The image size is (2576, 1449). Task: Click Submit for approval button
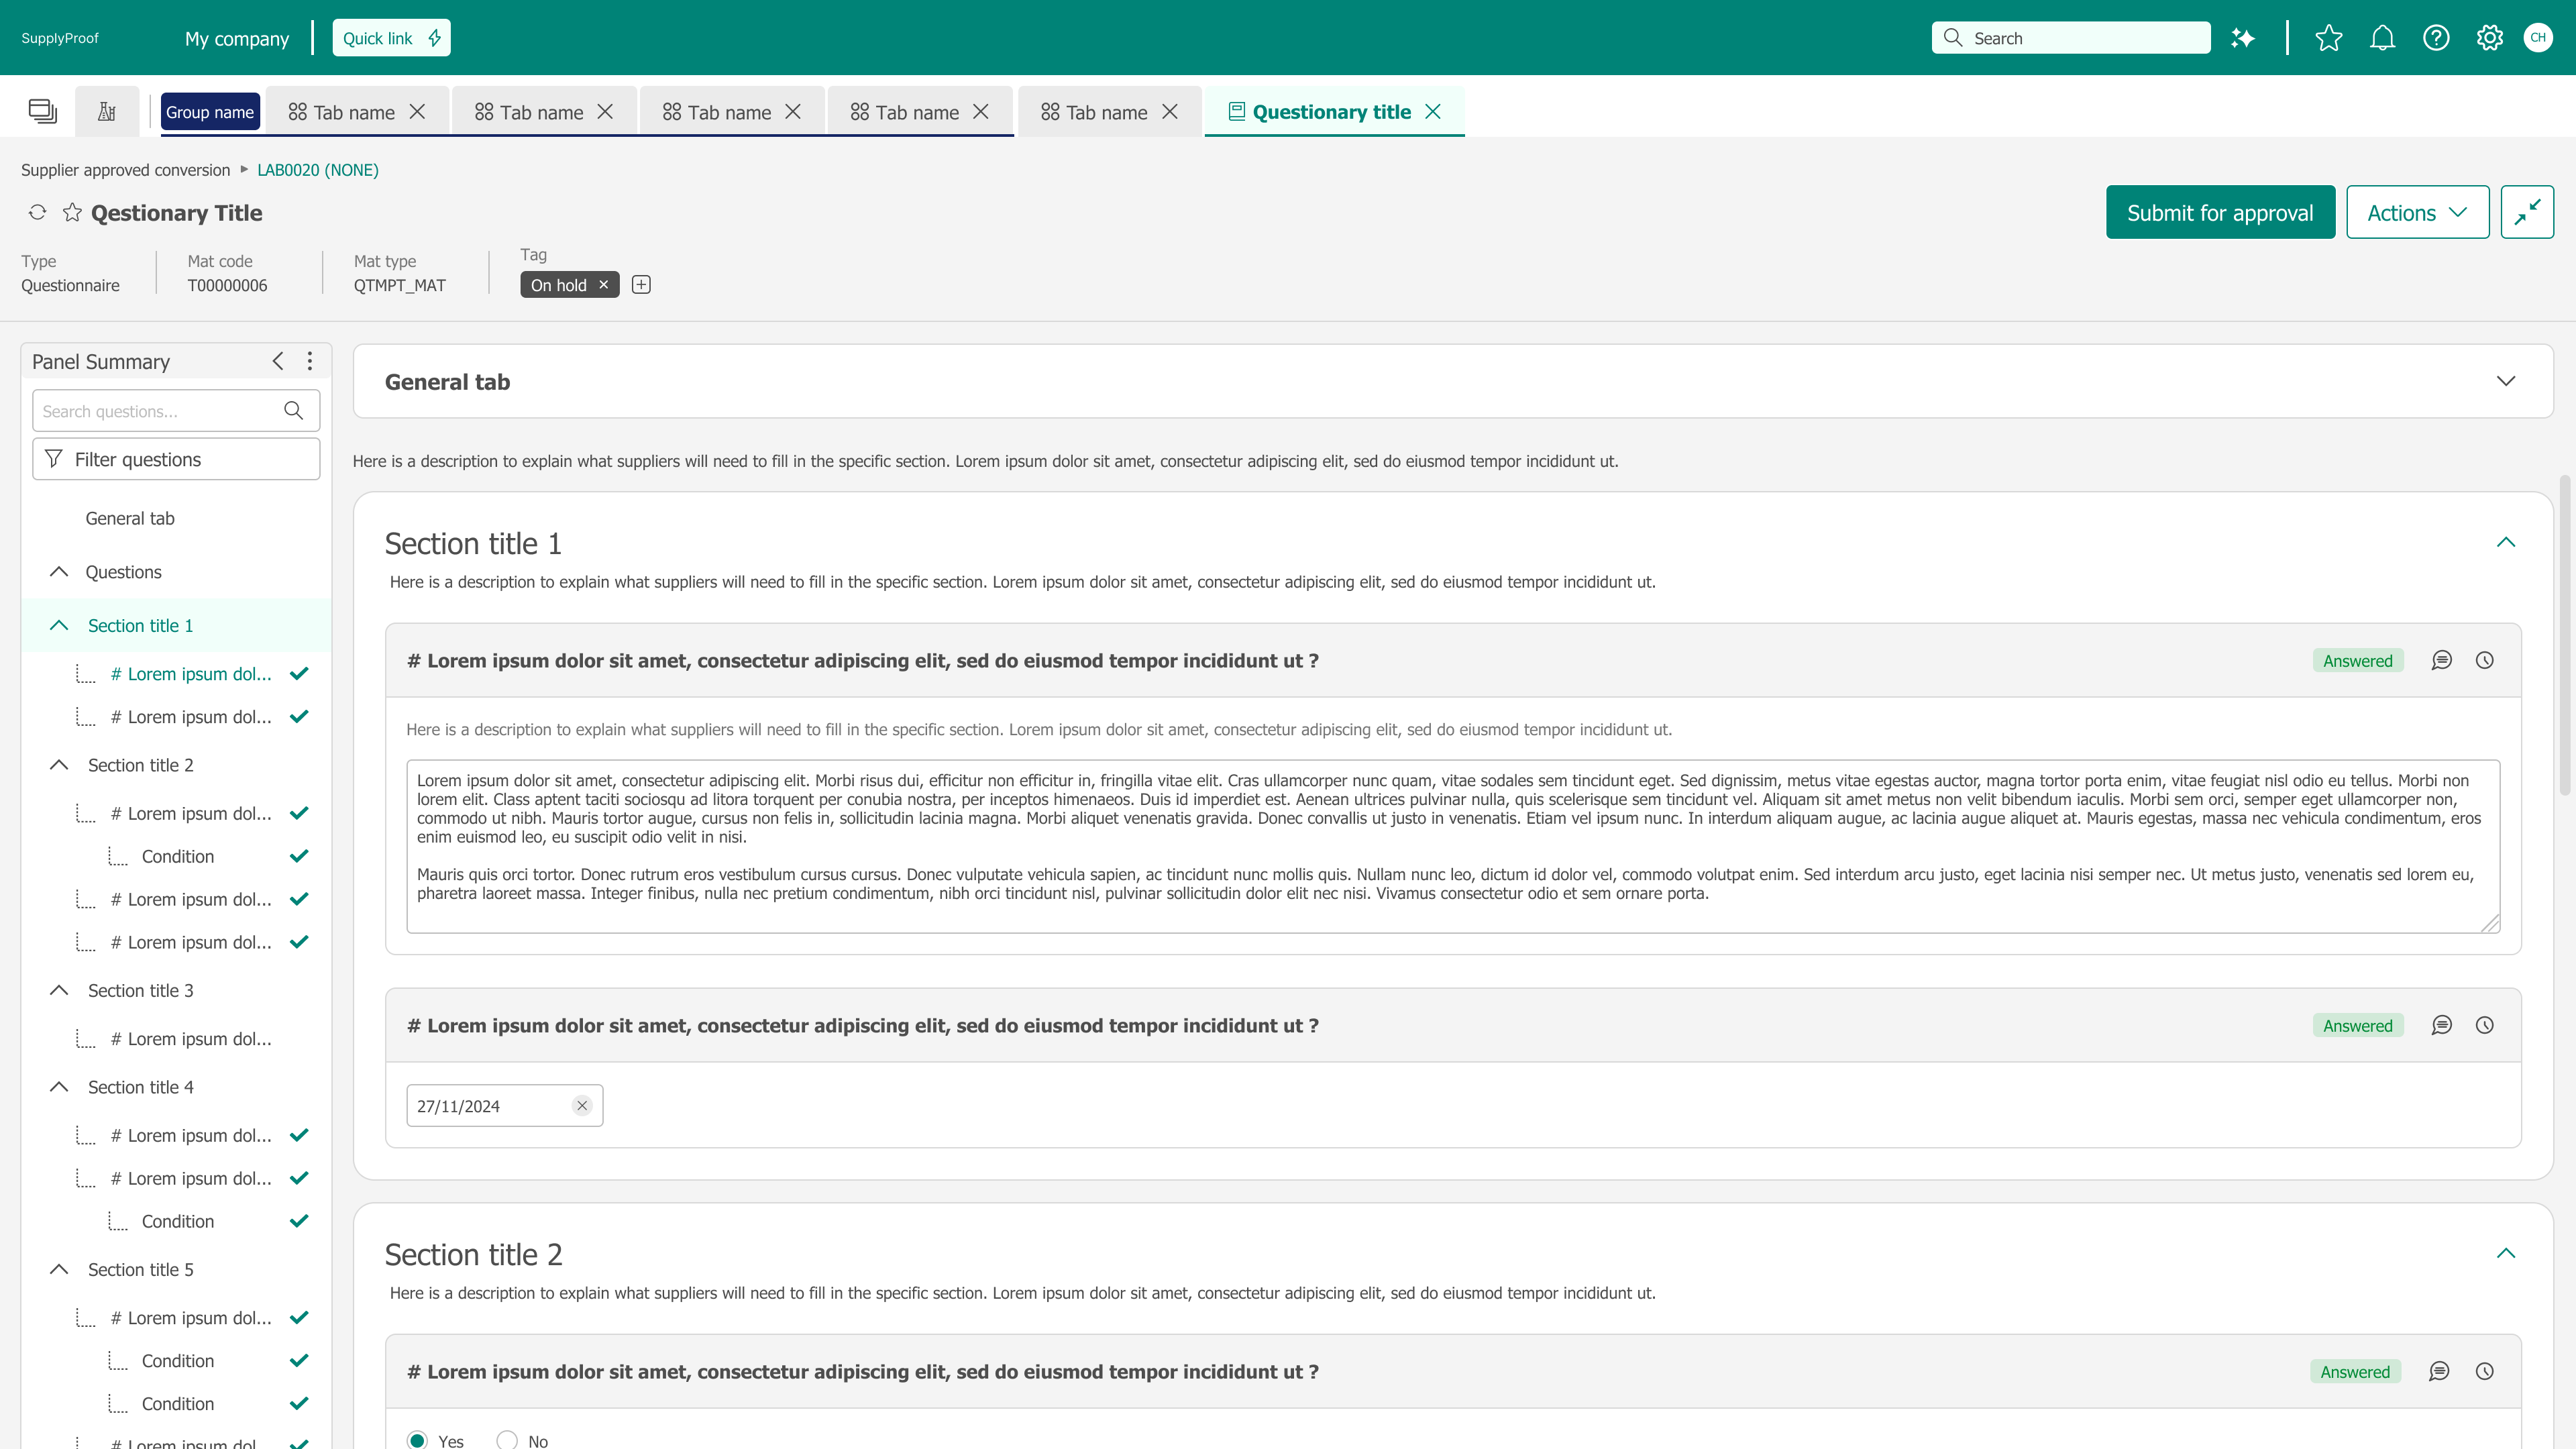click(x=2220, y=212)
